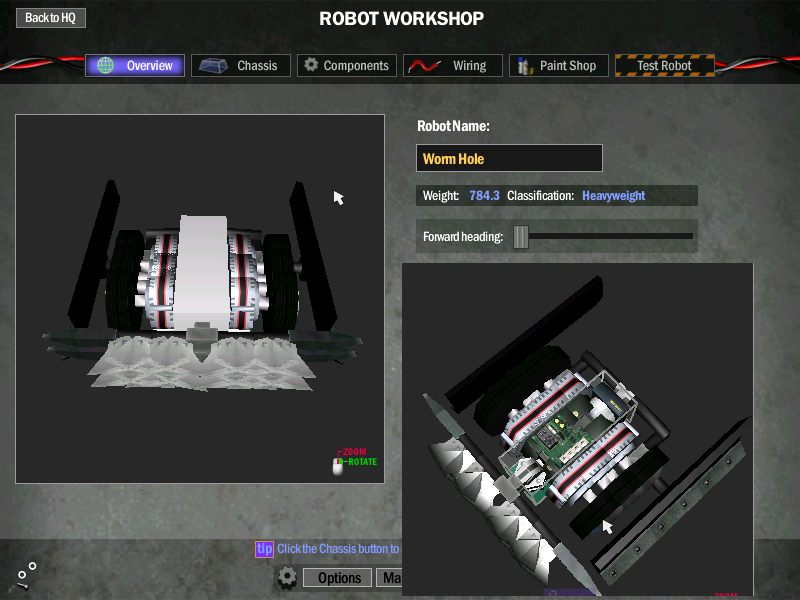Click the Heavyweight classification text

(x=614, y=196)
